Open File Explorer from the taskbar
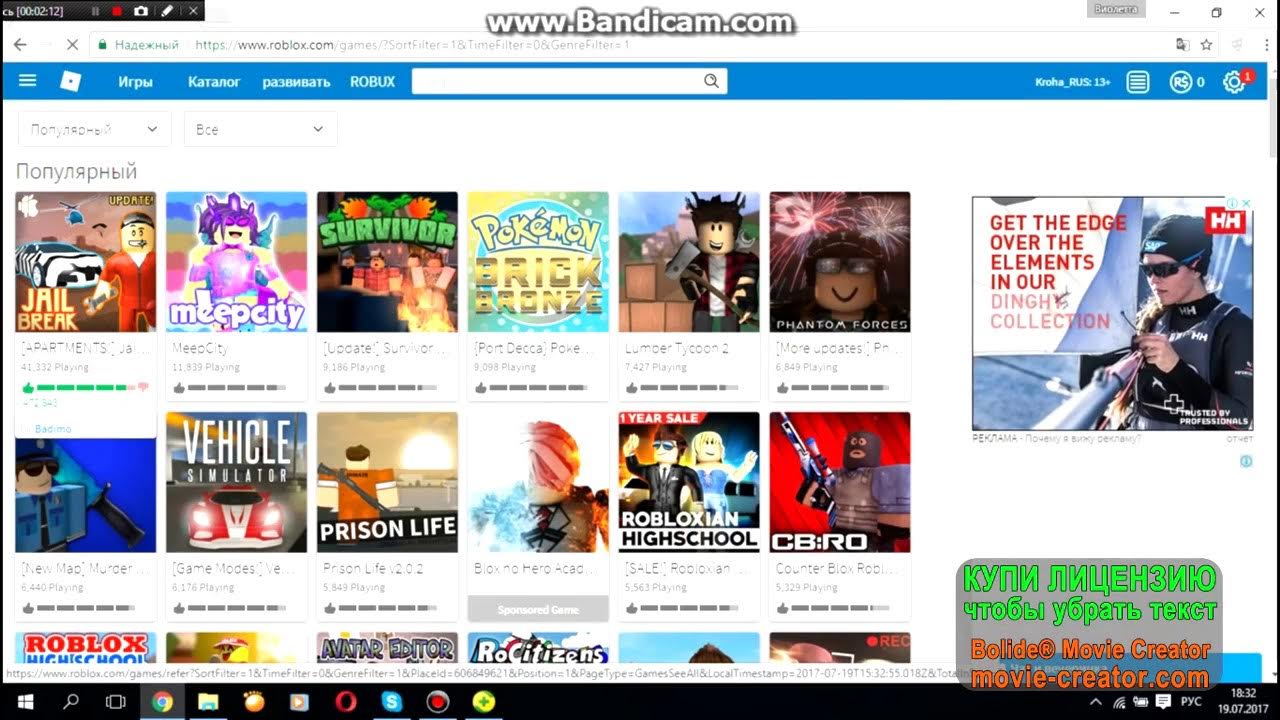 [208, 702]
